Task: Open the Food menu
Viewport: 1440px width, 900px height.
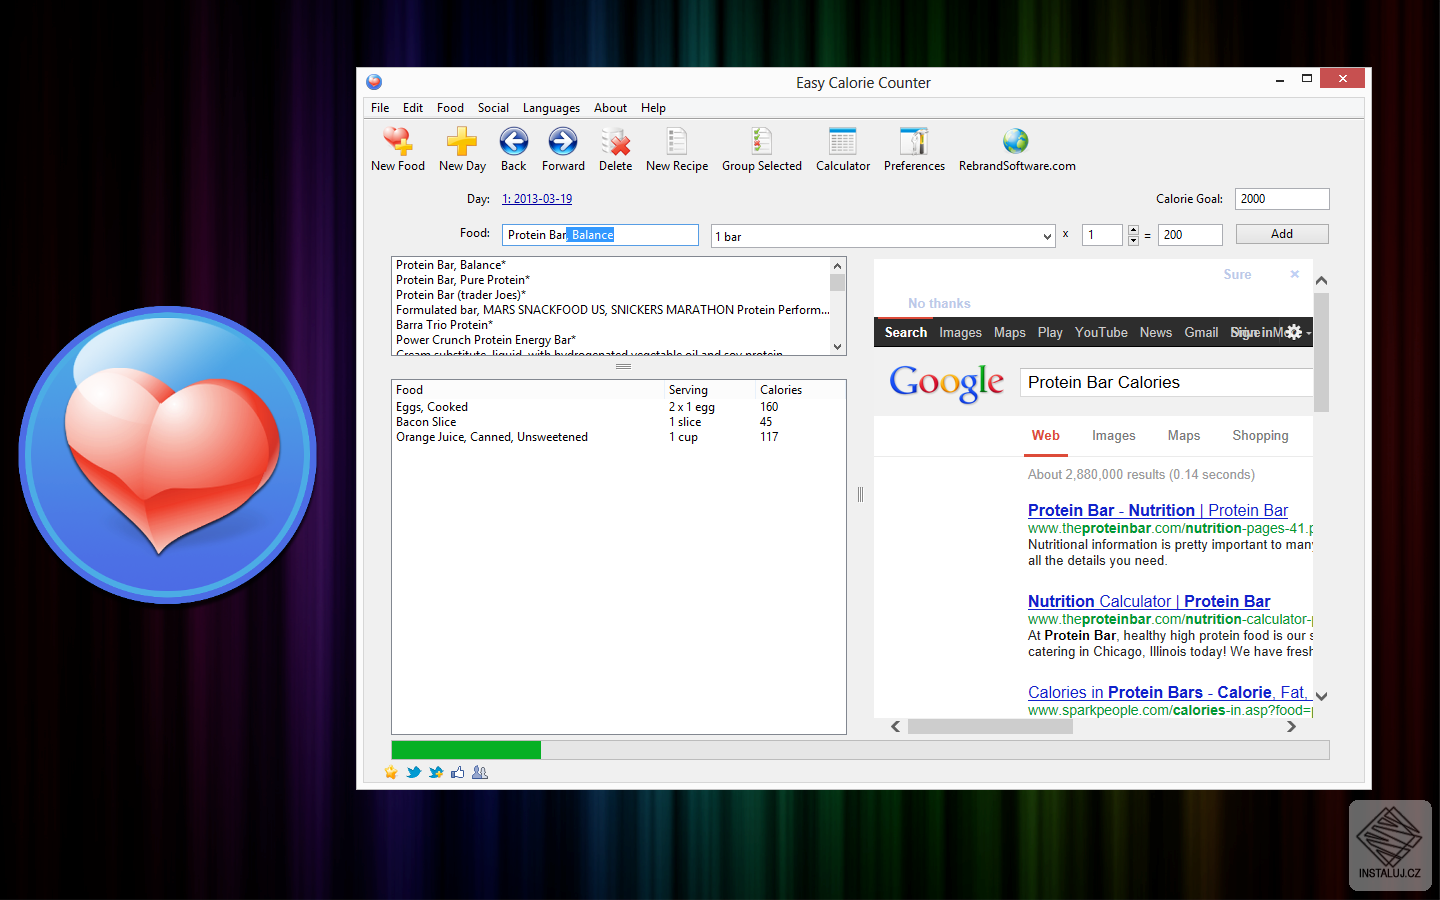Action: pos(450,108)
